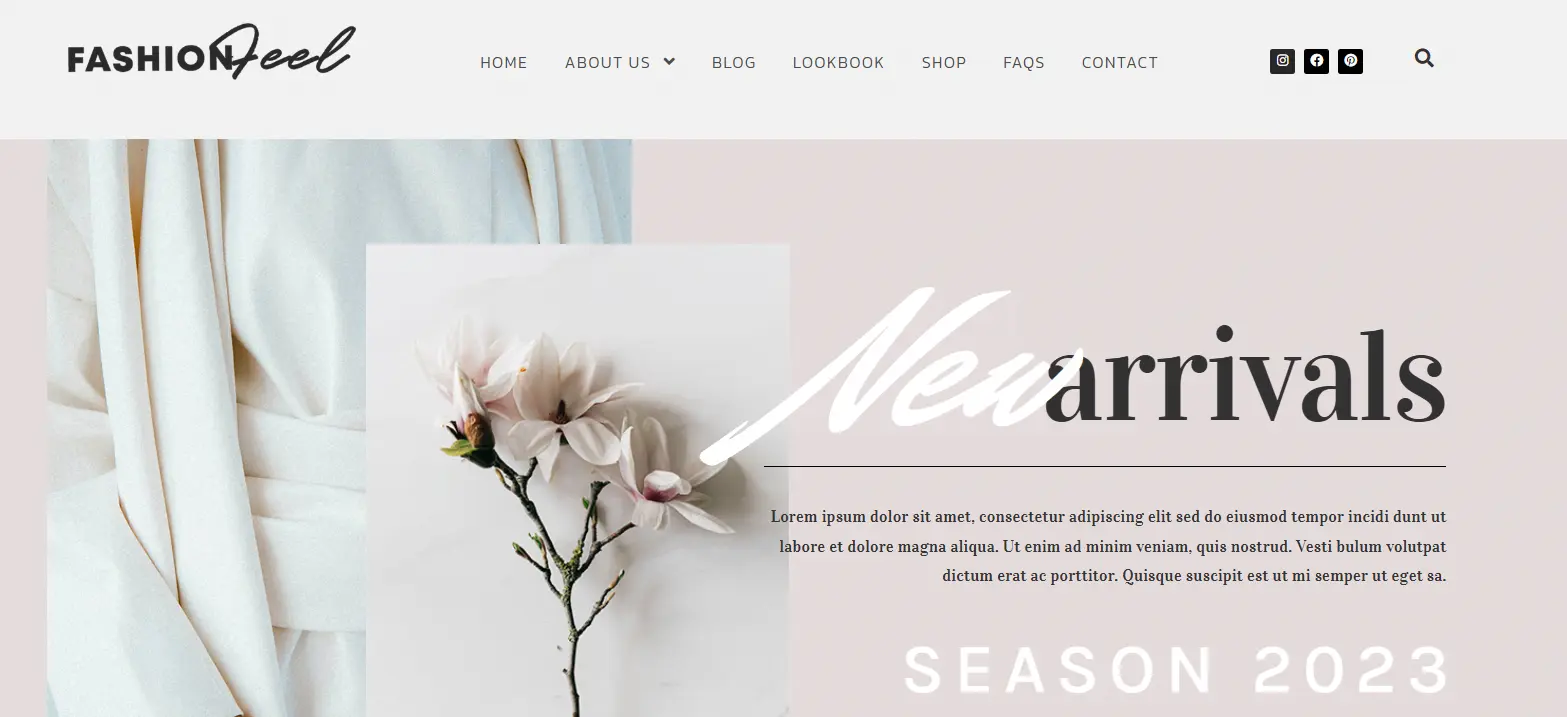Open the Facebook social icon

coord(1316,61)
